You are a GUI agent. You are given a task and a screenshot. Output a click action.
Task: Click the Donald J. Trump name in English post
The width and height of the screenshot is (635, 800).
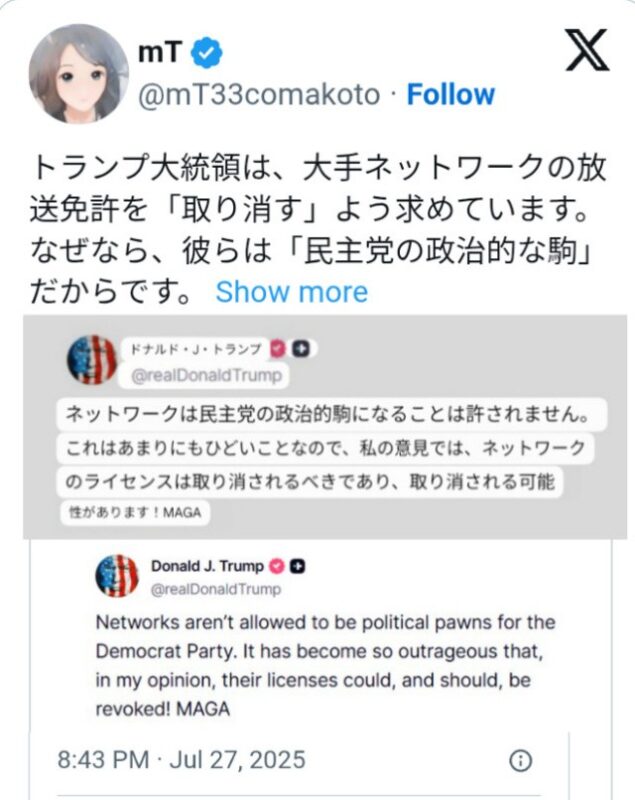[204, 566]
